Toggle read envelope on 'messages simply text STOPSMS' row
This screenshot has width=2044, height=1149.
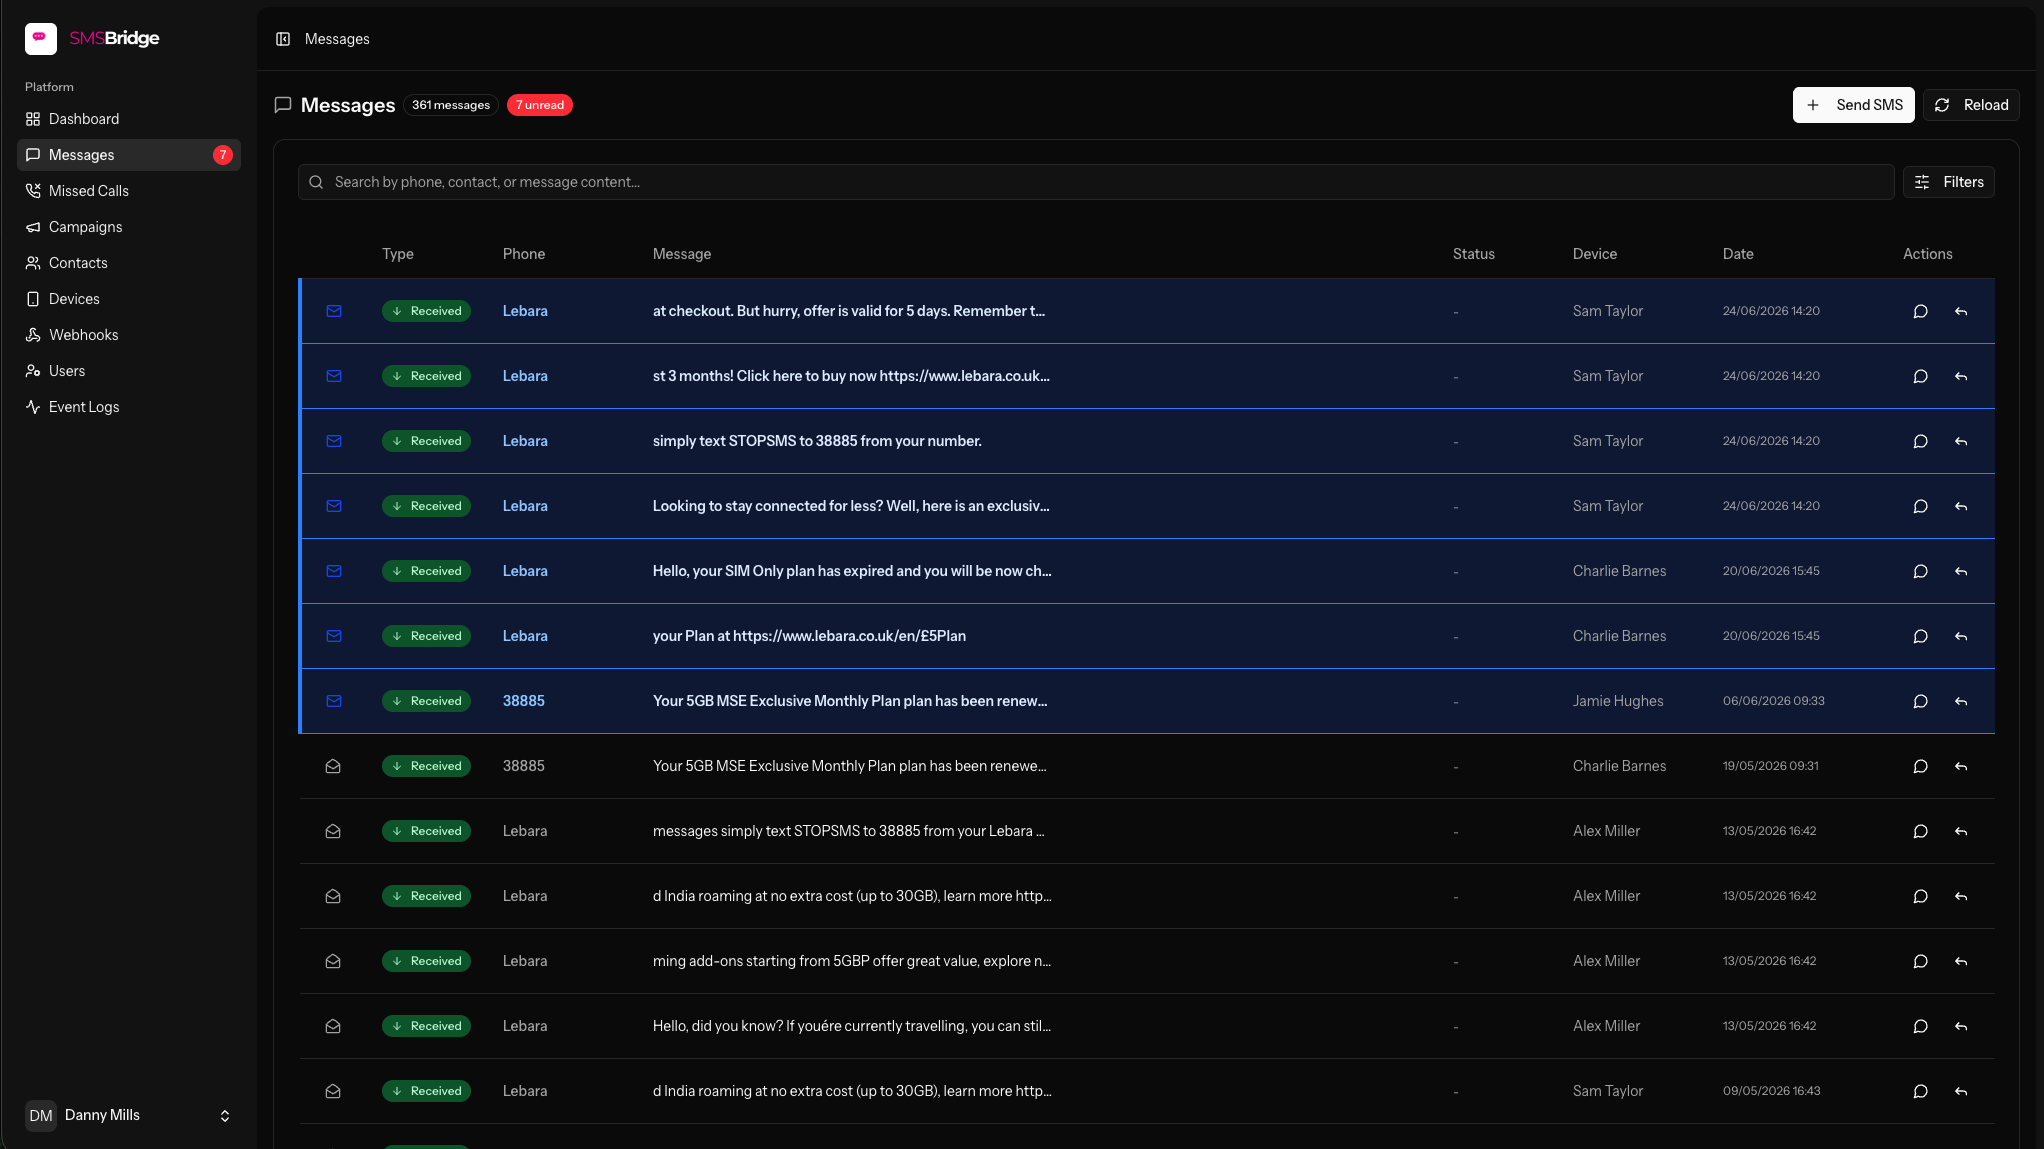click(x=333, y=831)
